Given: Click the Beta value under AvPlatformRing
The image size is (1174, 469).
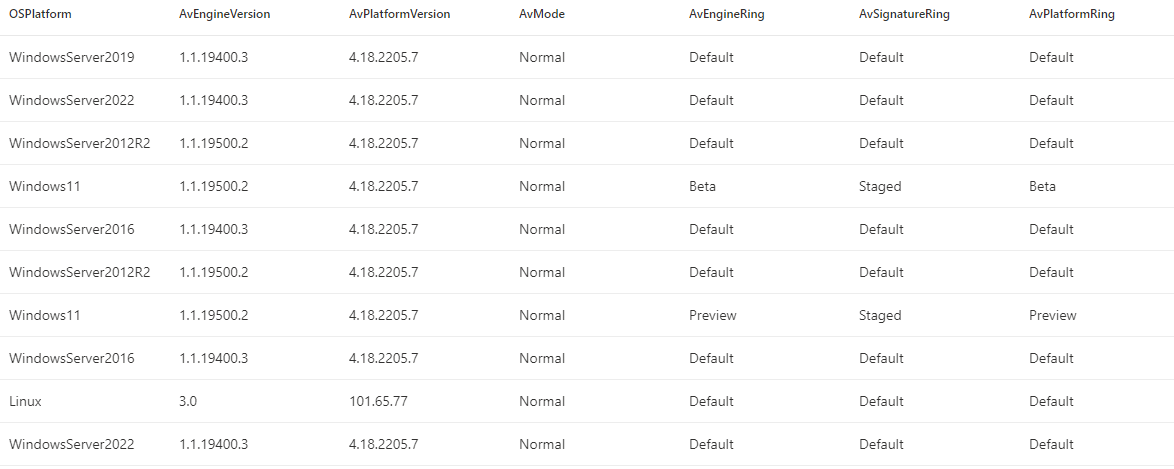Looking at the screenshot, I should (1042, 187).
